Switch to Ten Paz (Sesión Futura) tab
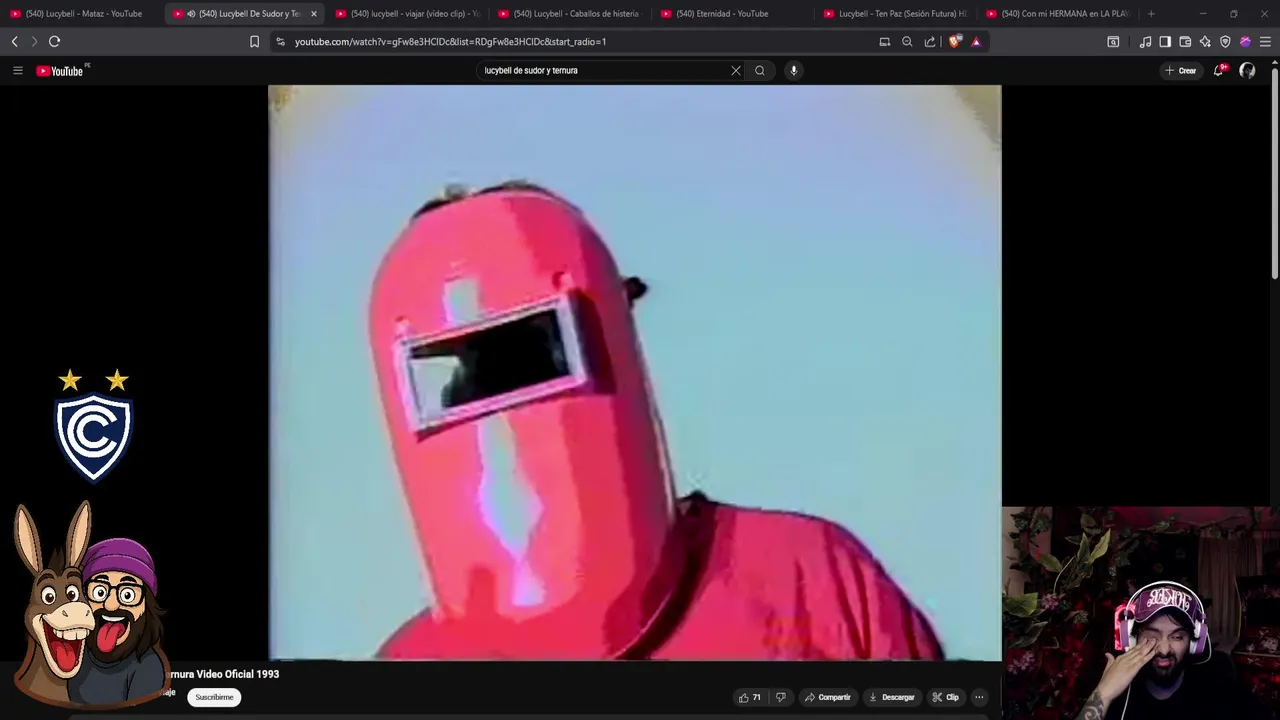Screen dimensions: 1280x720 pyautogui.click(x=896, y=14)
